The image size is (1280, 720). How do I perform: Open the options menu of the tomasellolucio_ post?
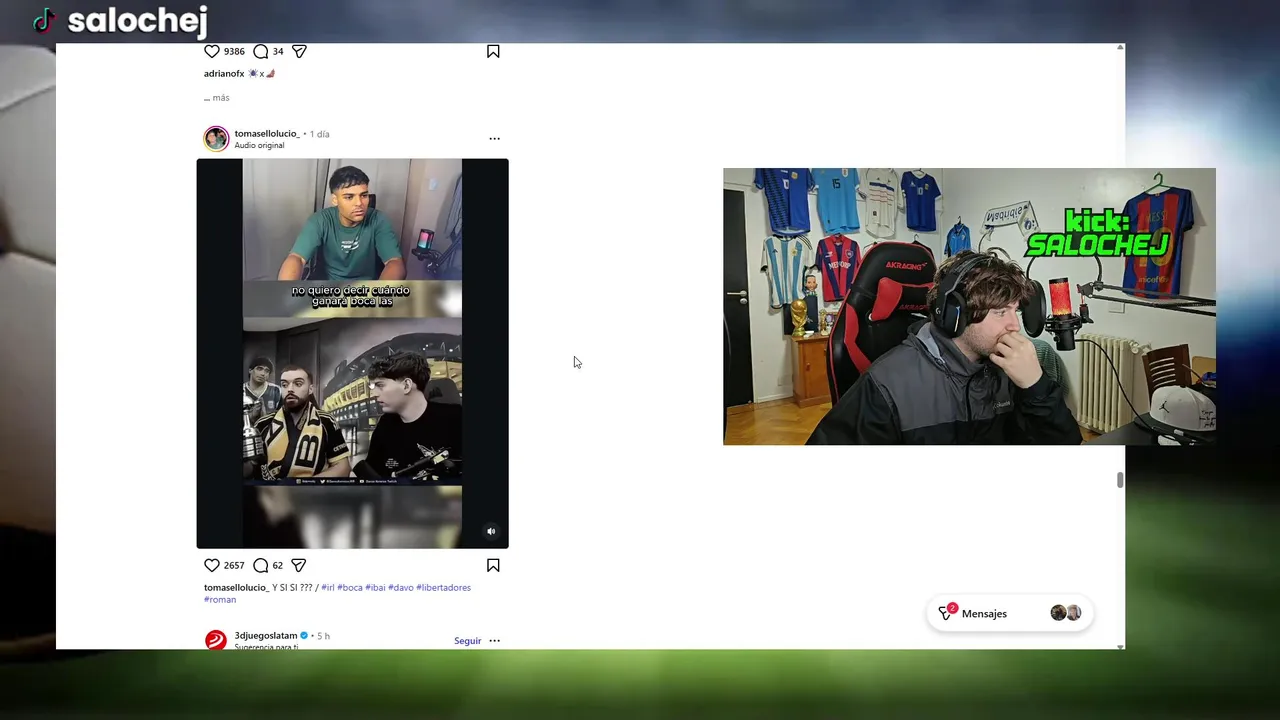(494, 139)
